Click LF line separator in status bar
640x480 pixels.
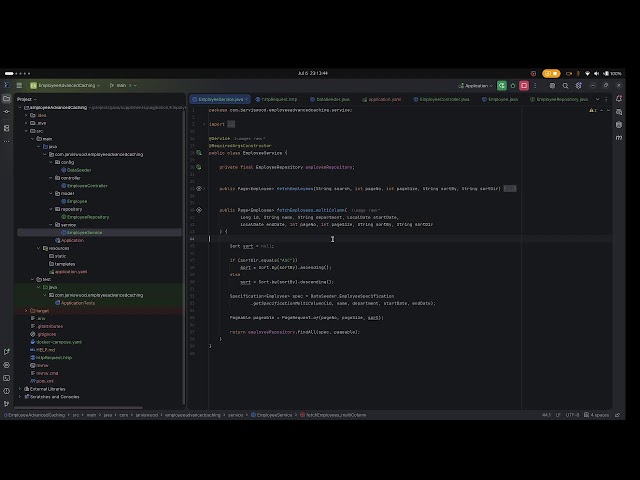tap(558, 415)
